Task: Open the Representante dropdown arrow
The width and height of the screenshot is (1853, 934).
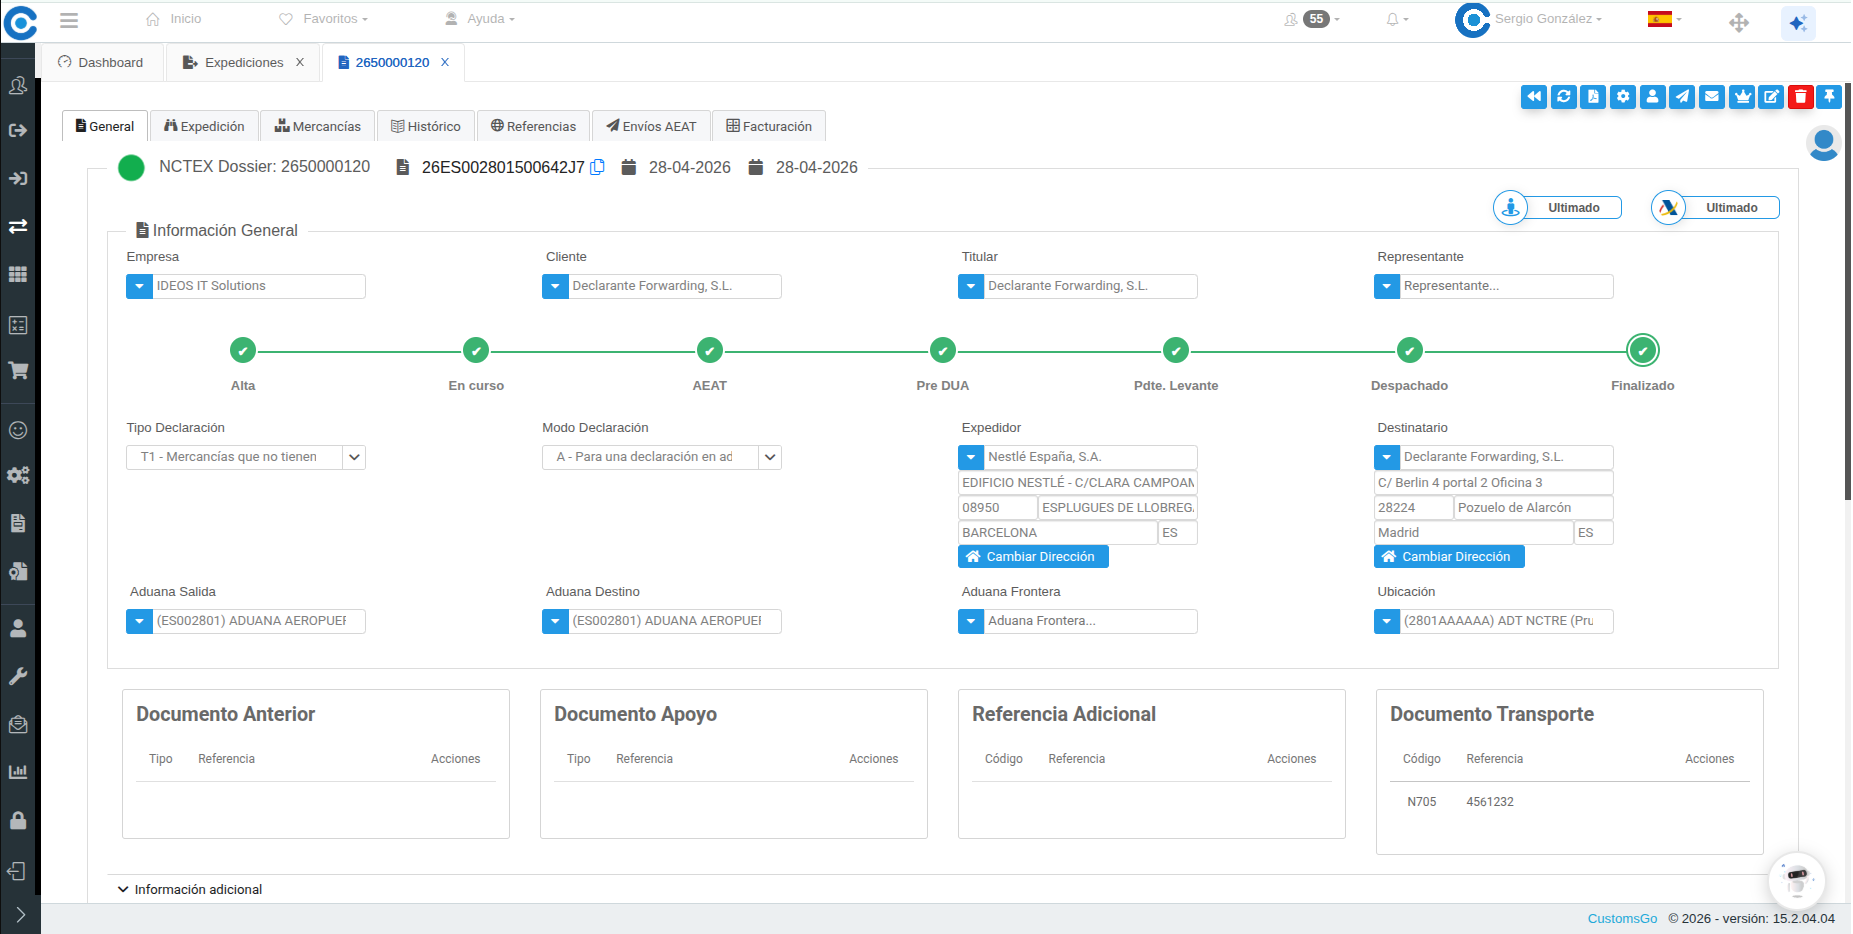Action: coord(1387,286)
